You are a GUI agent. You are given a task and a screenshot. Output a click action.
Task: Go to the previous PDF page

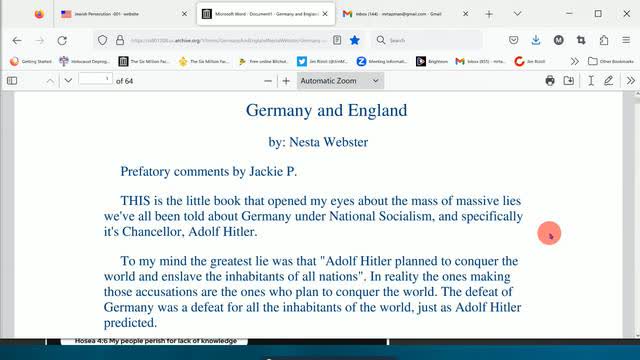pyautogui.click(x=50, y=81)
